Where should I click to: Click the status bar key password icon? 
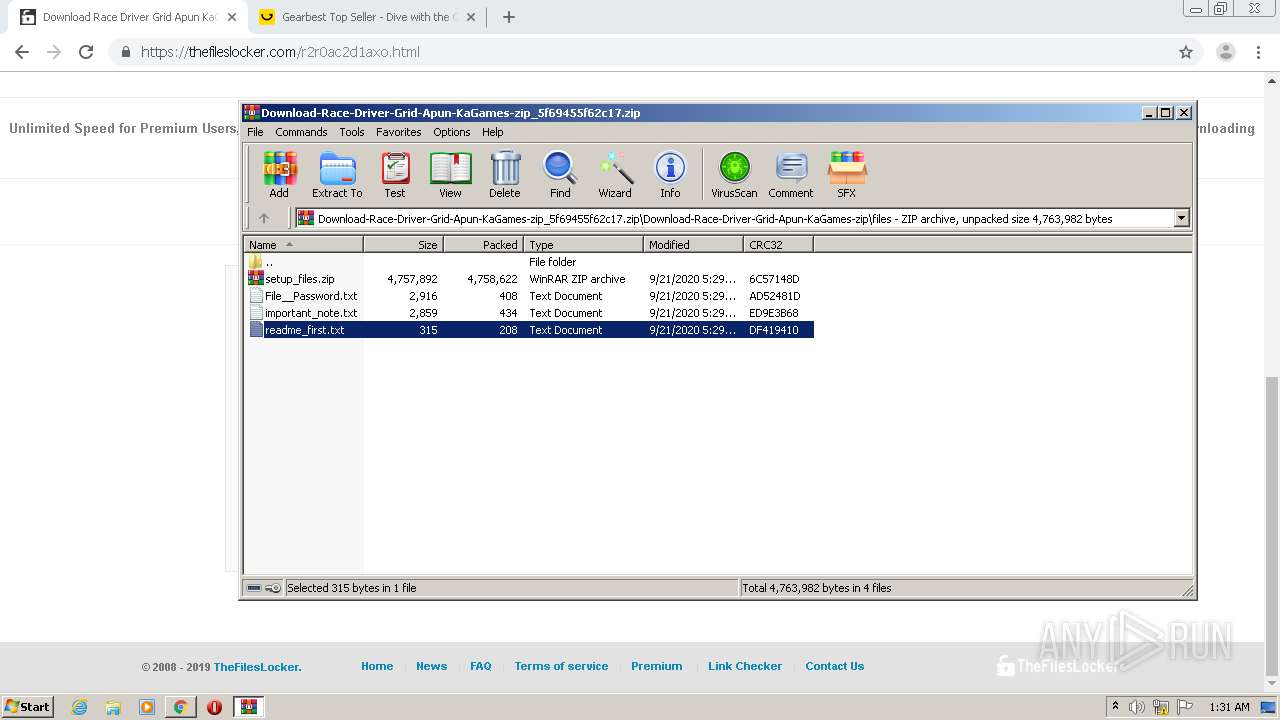[x=273, y=588]
